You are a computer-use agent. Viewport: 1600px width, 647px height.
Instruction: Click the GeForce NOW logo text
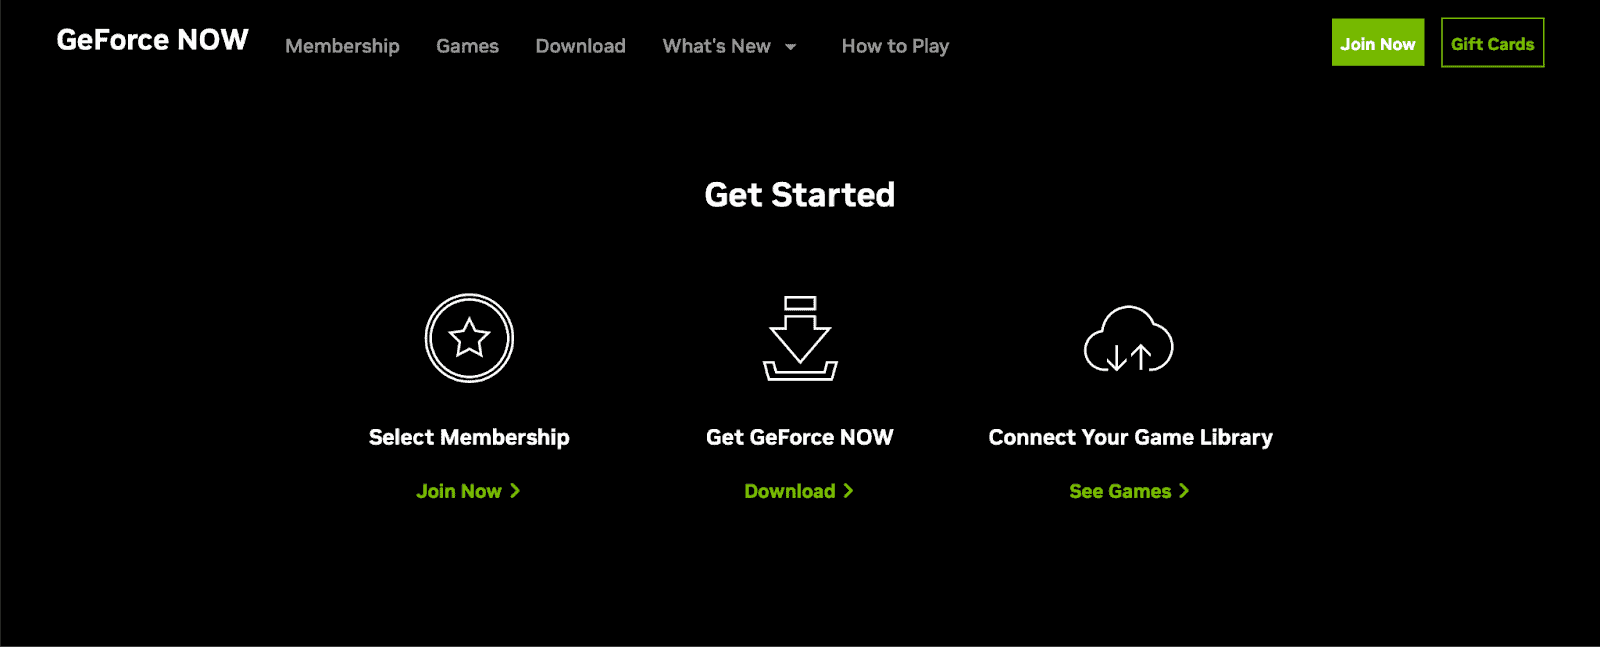tap(152, 40)
